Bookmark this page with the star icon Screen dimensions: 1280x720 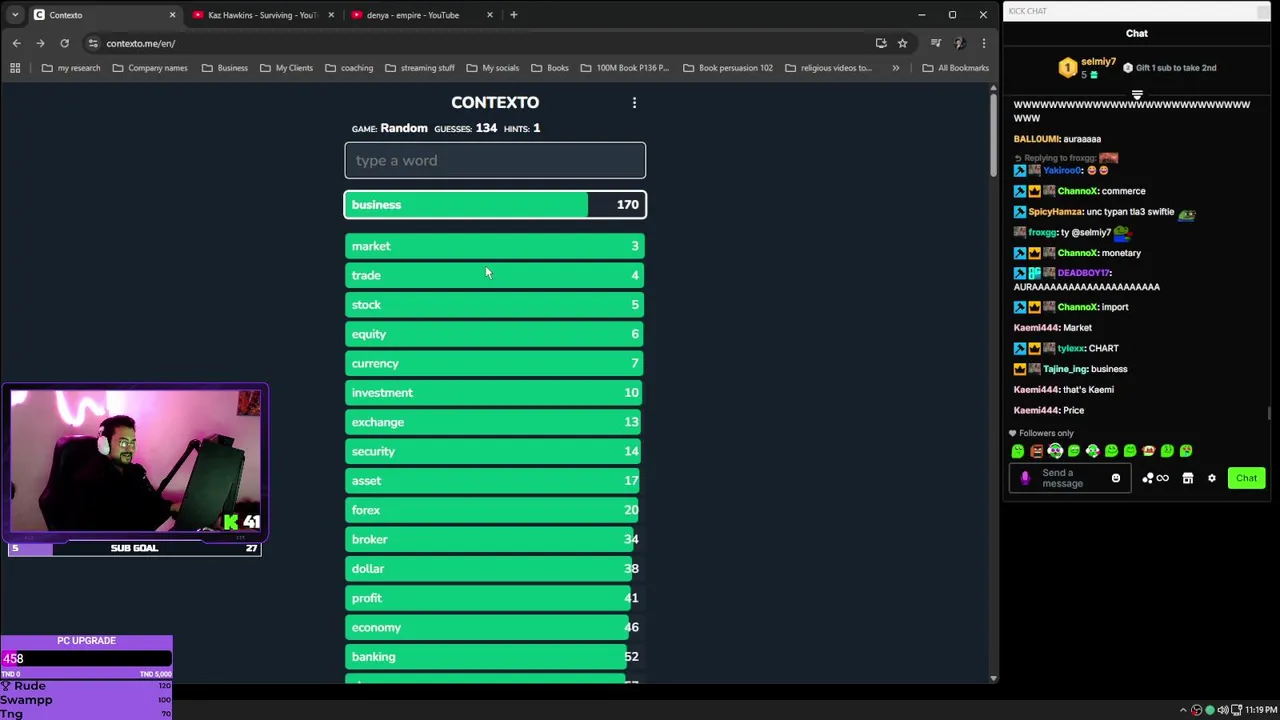pyautogui.click(x=902, y=43)
